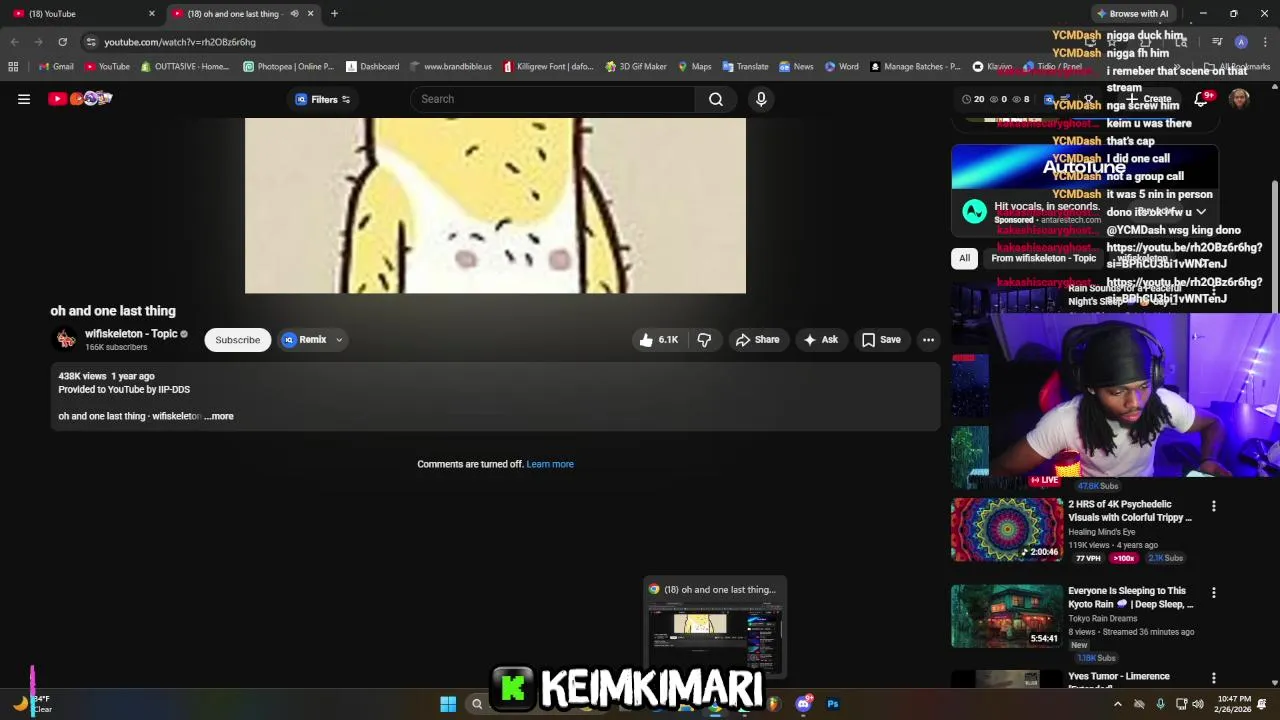Open the site info icon in the address bar
Screen dimensions: 1280x720
click(x=91, y=42)
